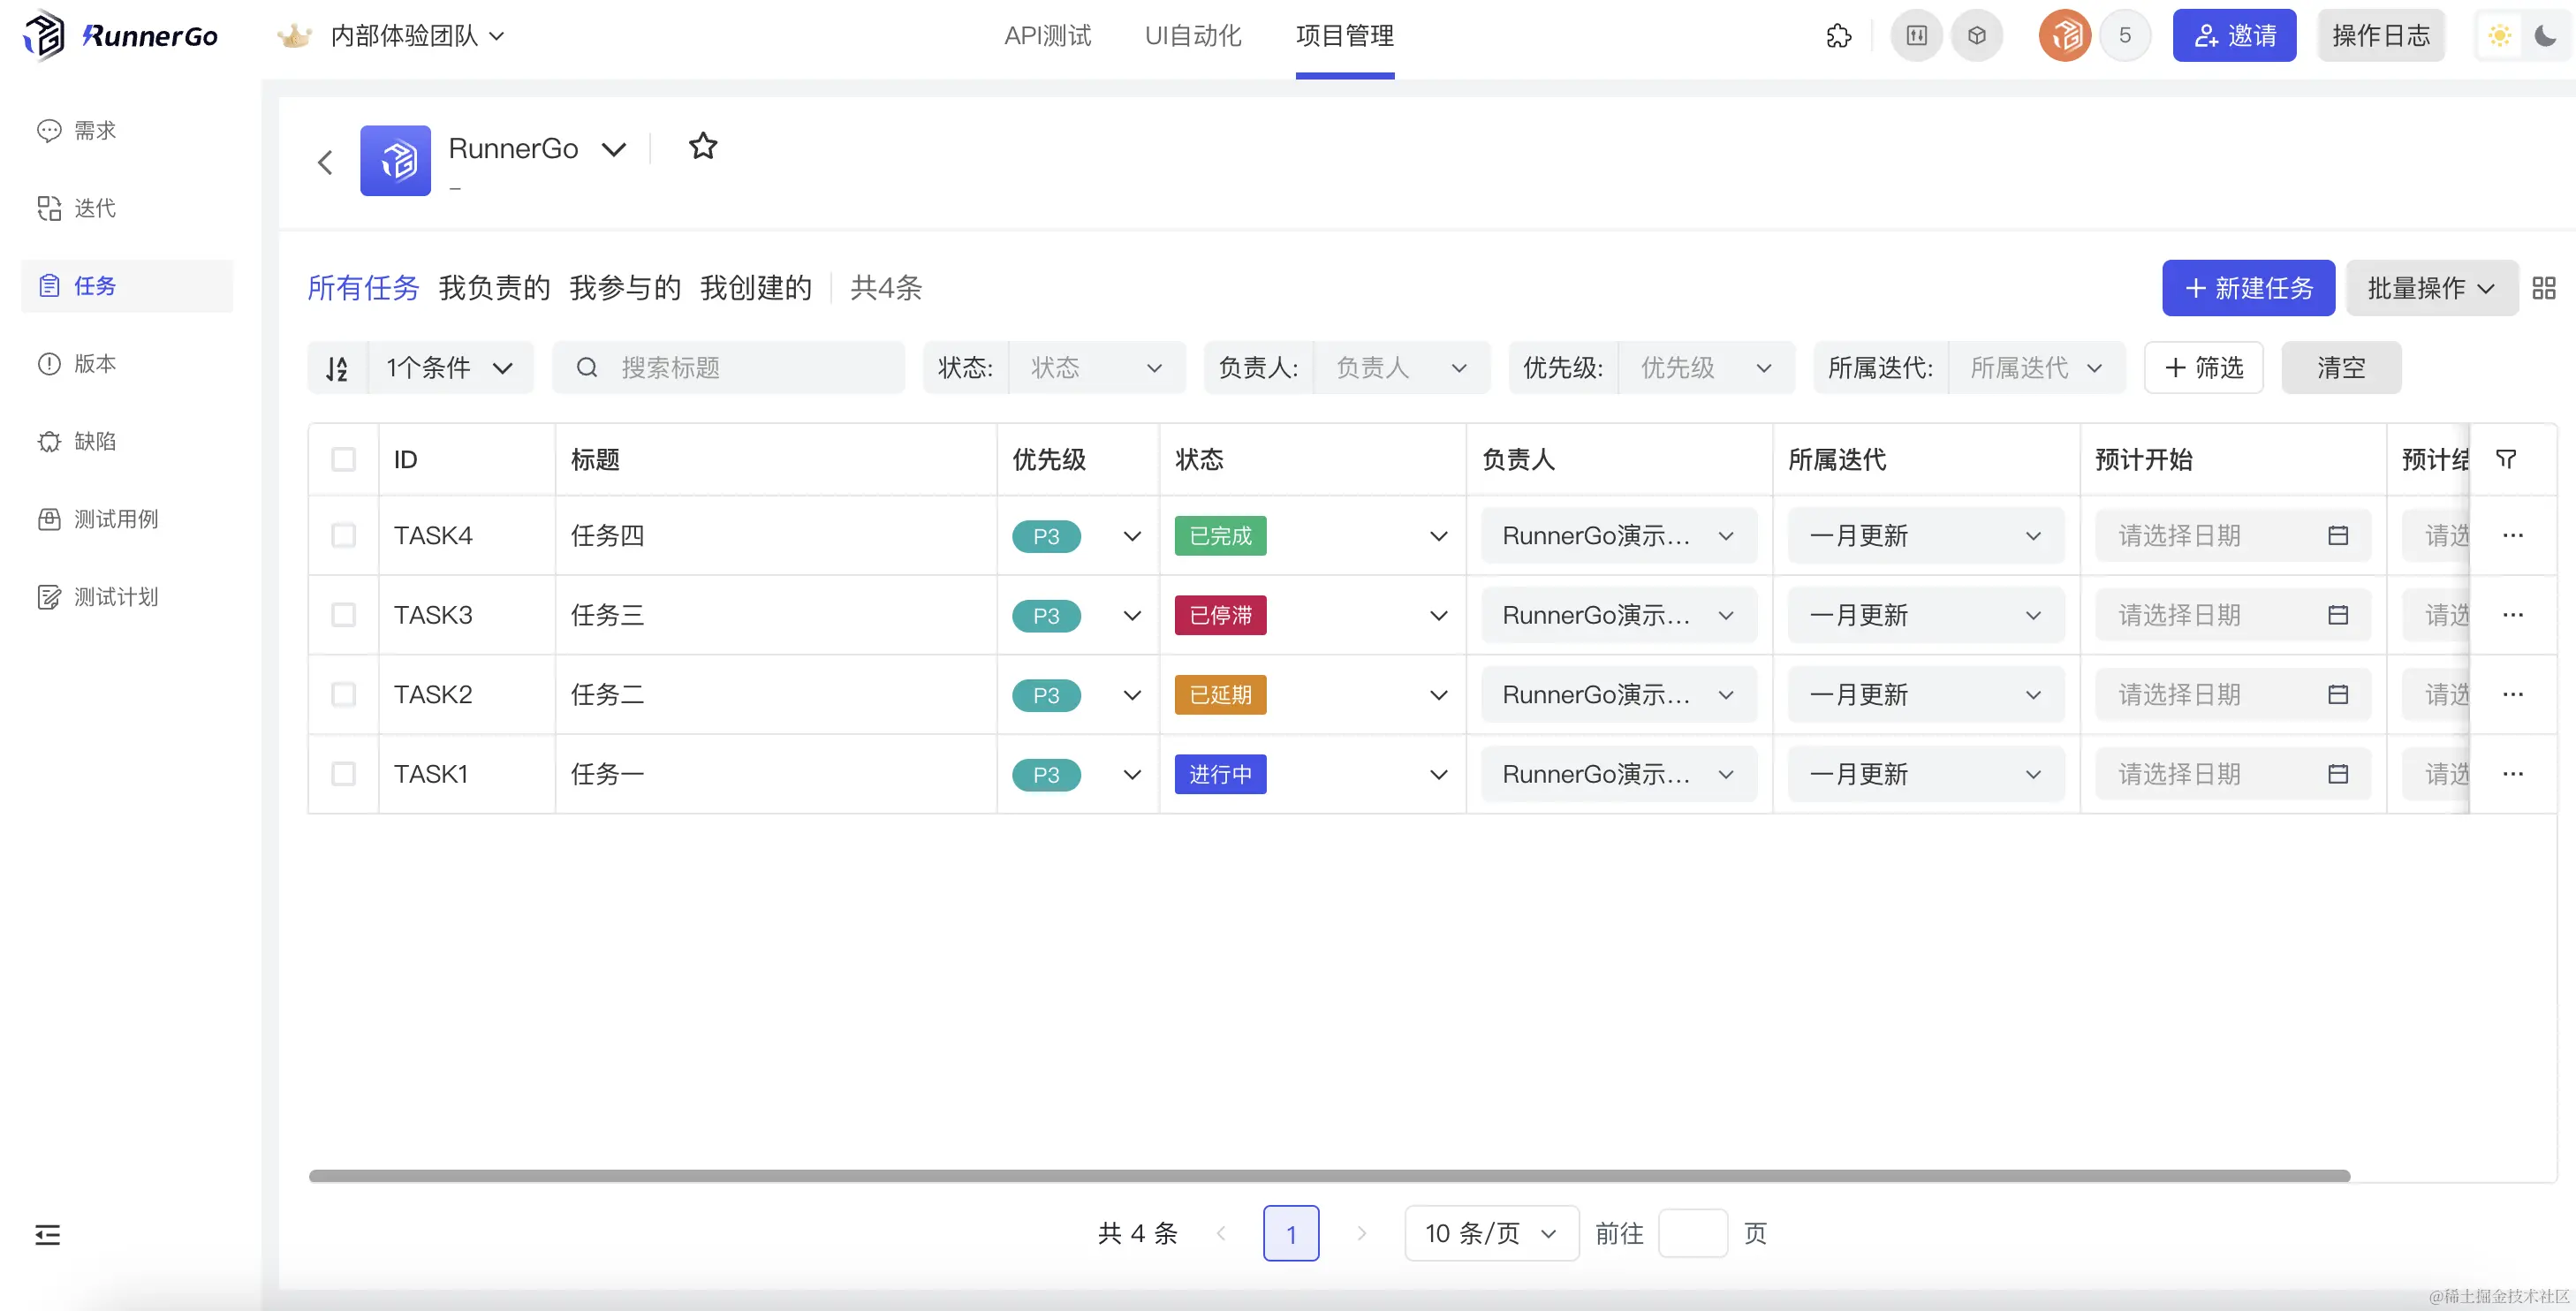The width and height of the screenshot is (2576, 1311).
Task: Open the plugin puzzle icon in header
Action: point(1838,36)
